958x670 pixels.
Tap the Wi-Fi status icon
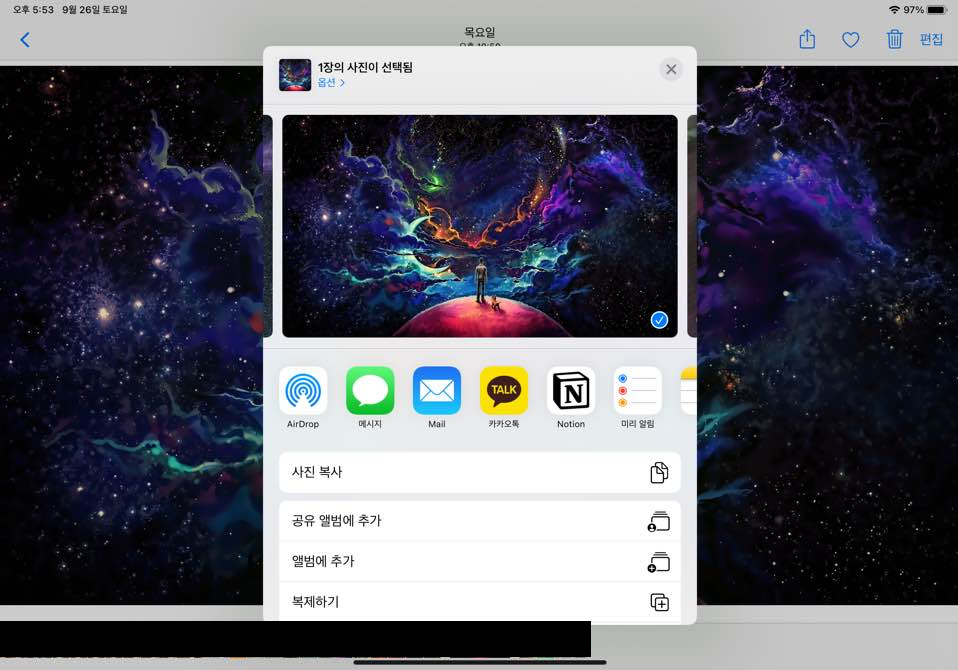(894, 10)
